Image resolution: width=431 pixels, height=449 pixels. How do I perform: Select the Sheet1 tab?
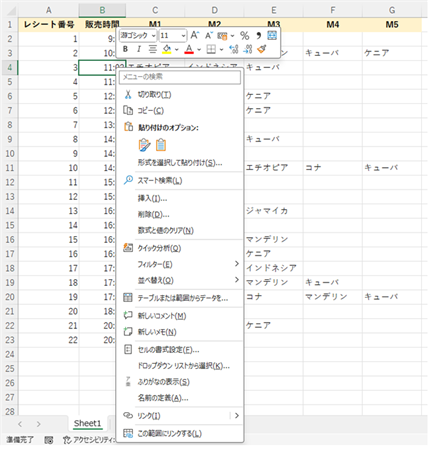[x=88, y=423]
